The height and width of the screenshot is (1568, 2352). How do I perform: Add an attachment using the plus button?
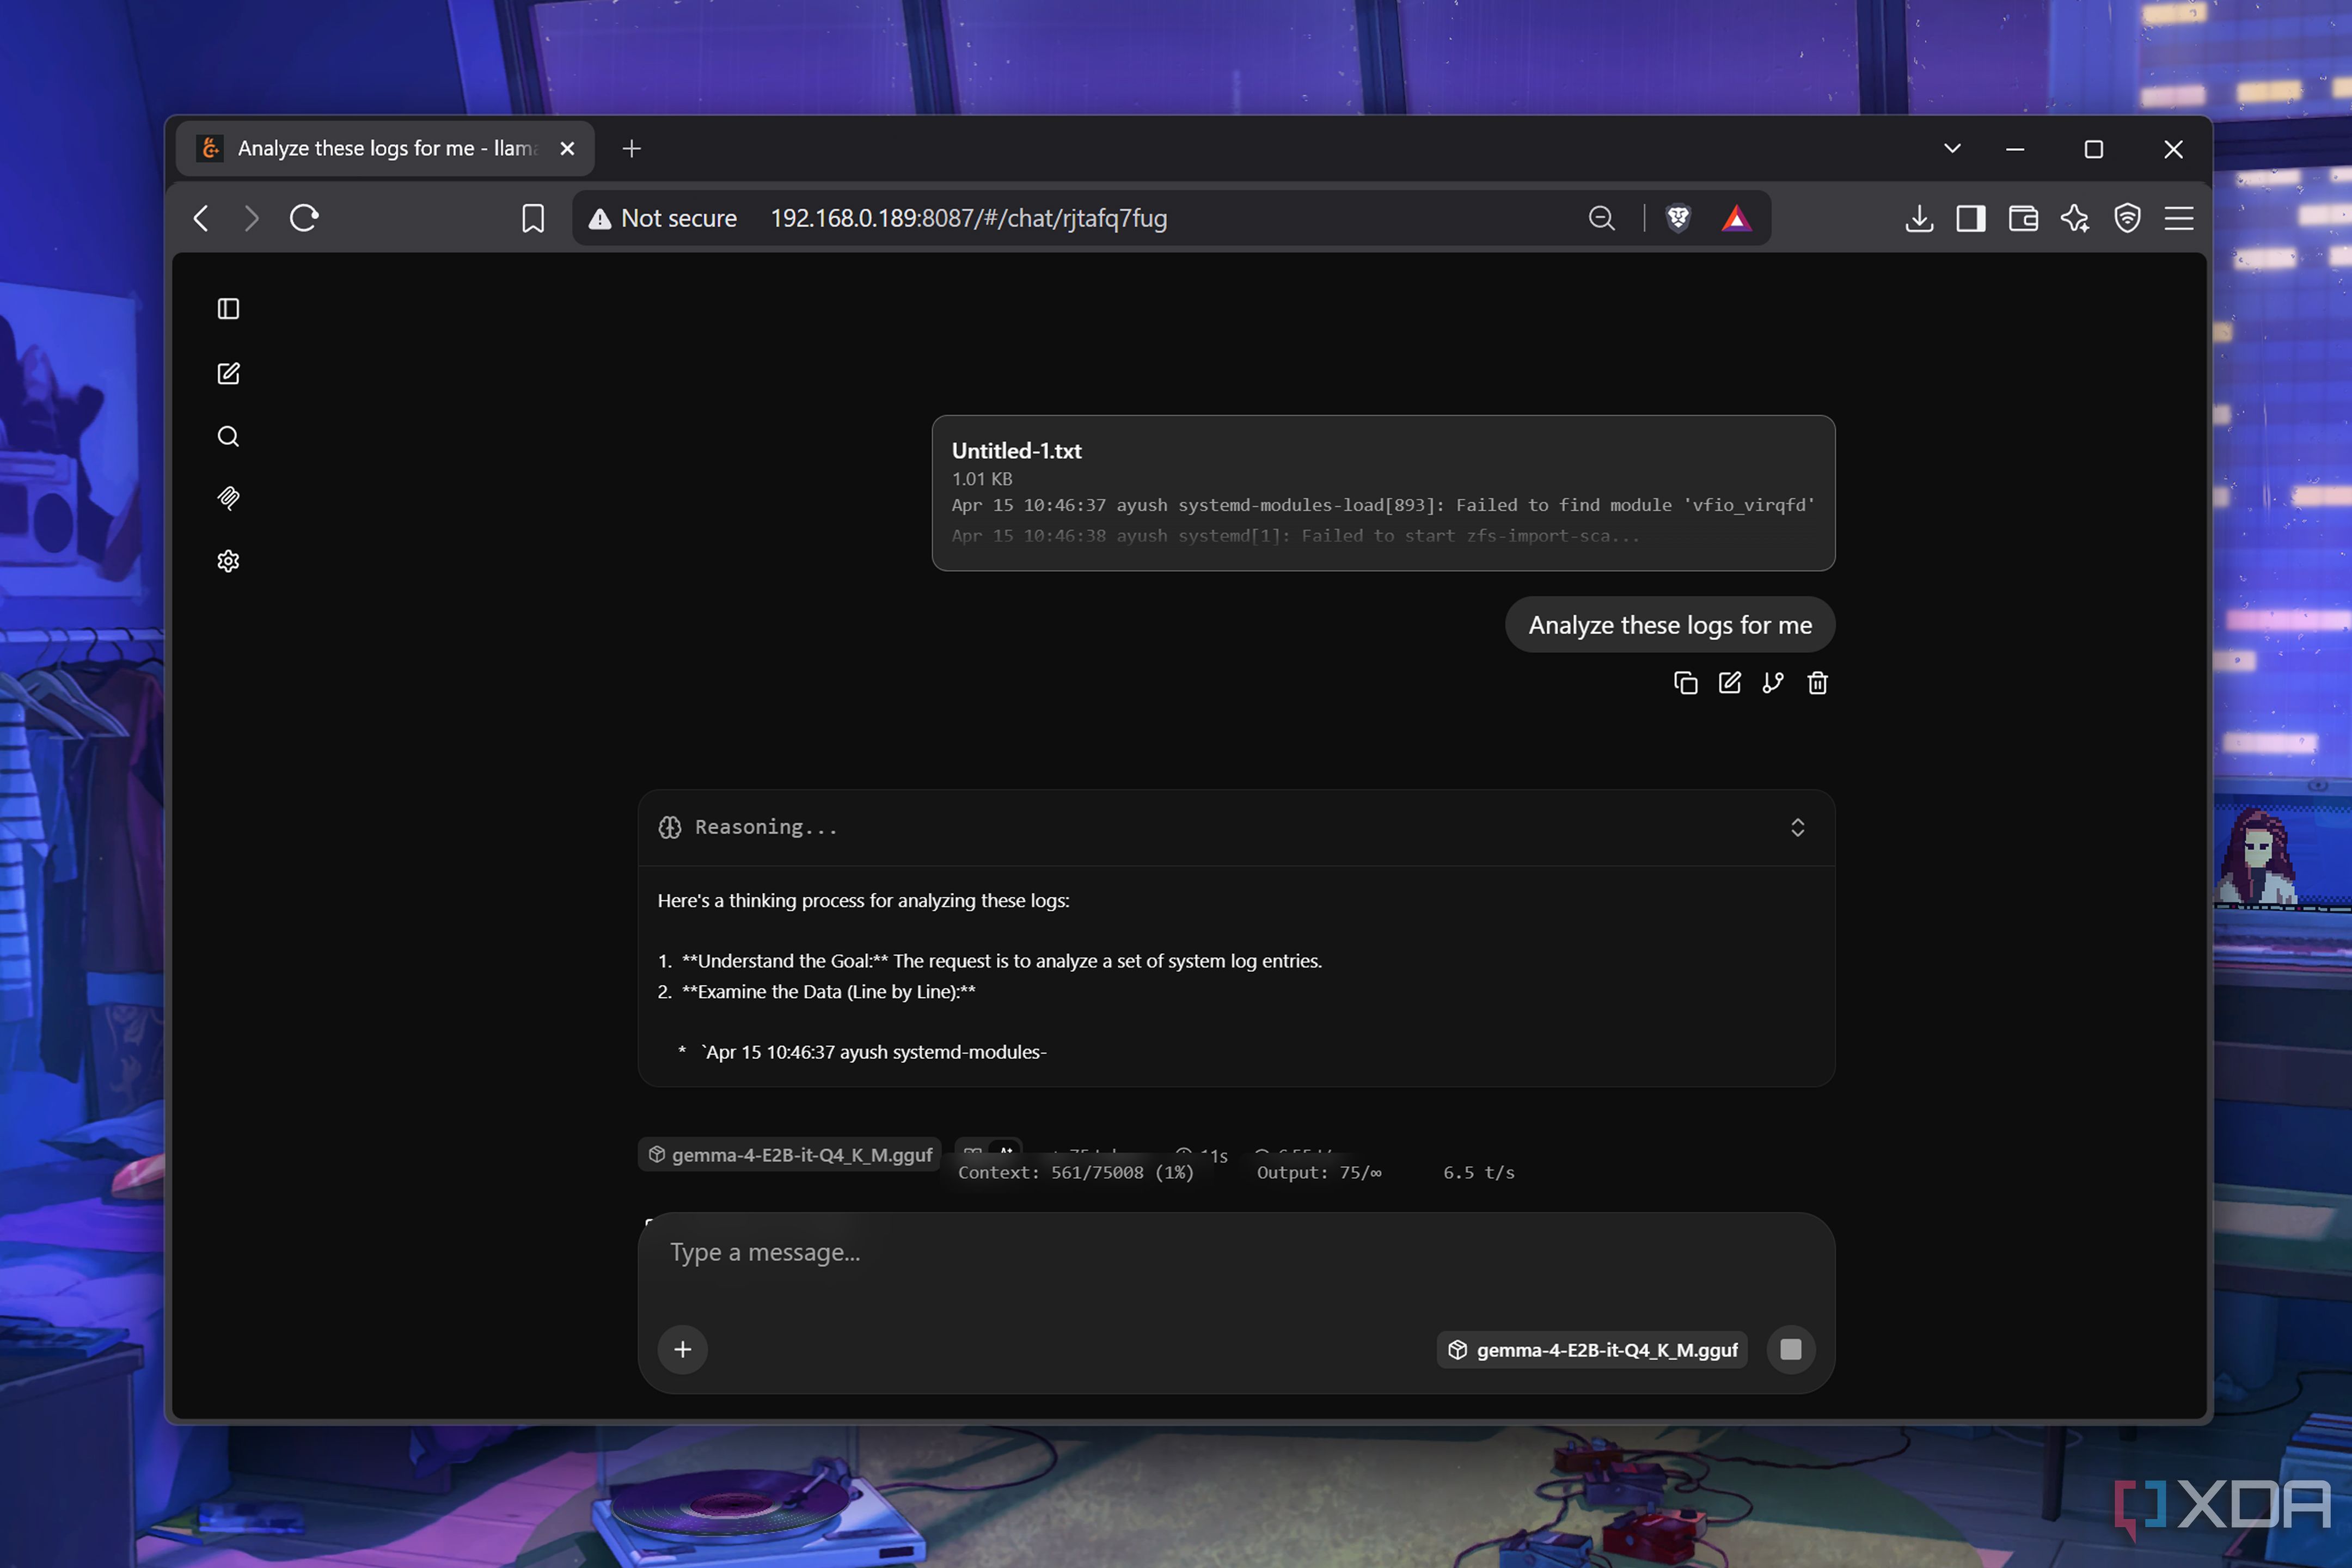[x=683, y=1349]
